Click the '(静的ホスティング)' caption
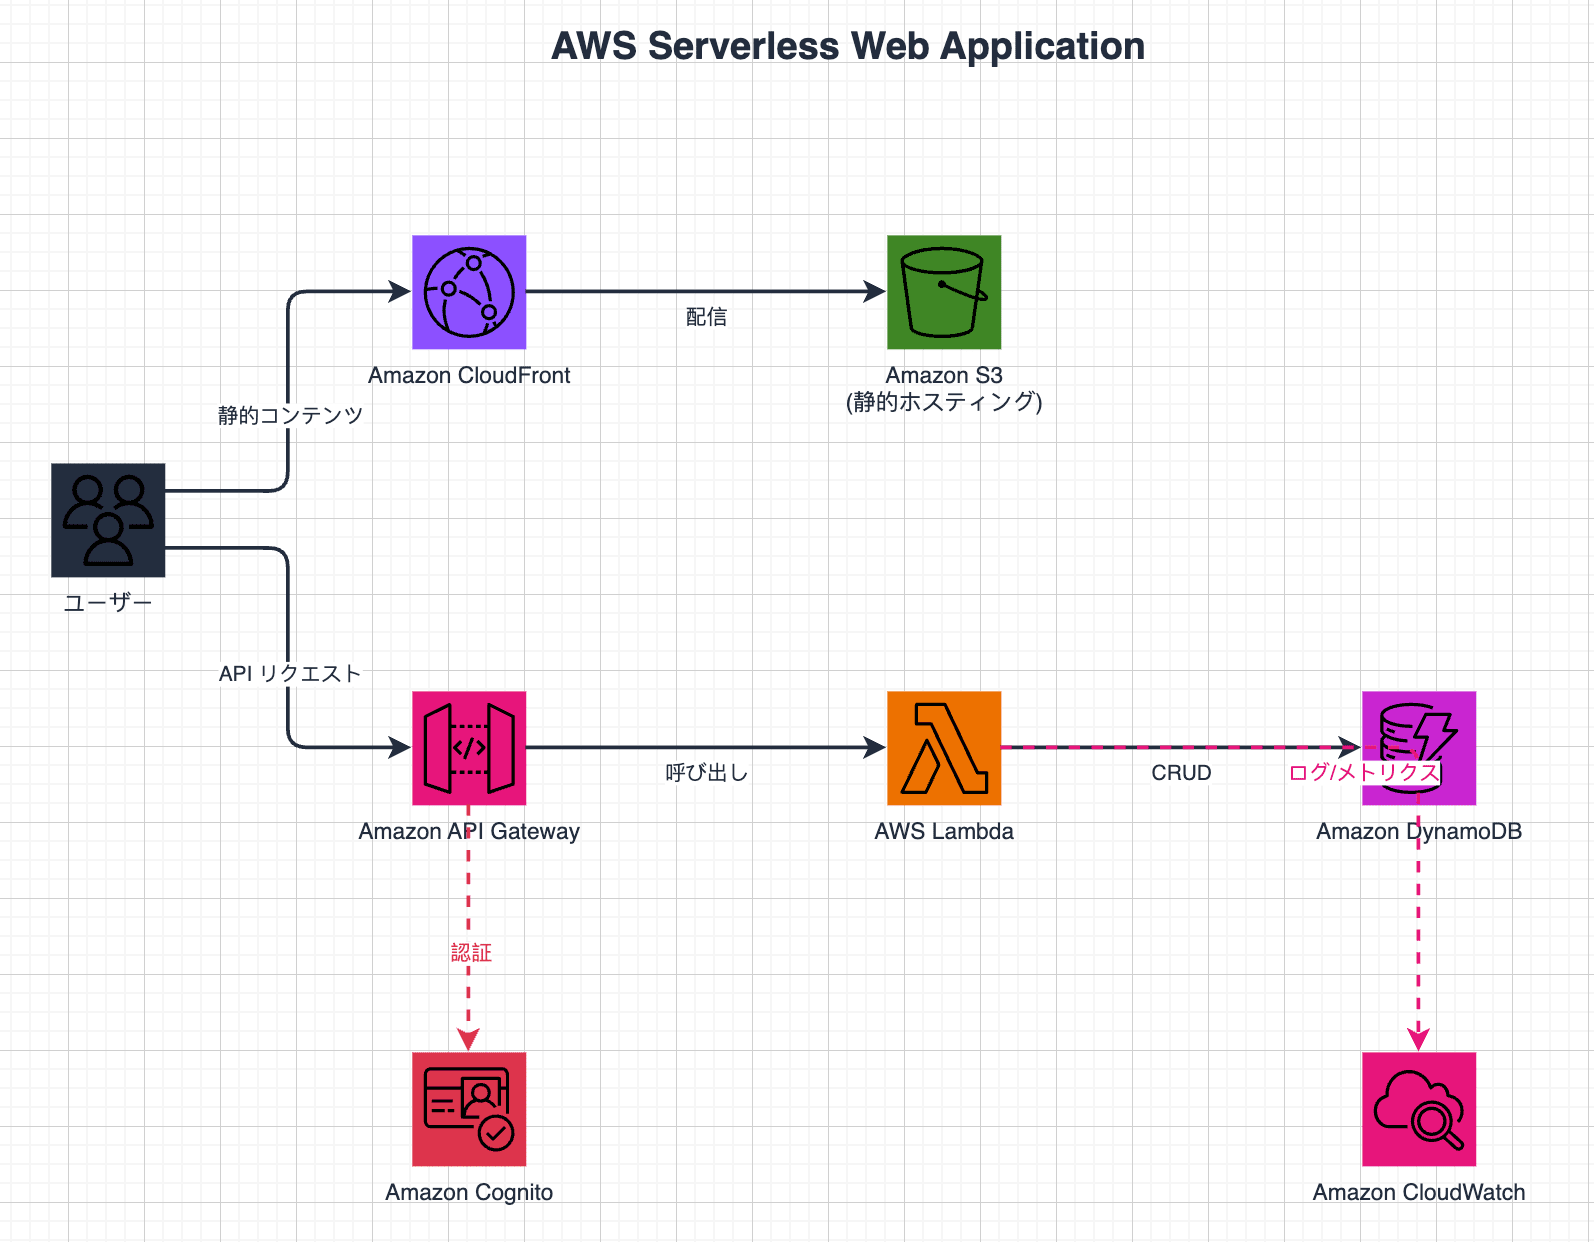1594x1242 pixels. [944, 402]
